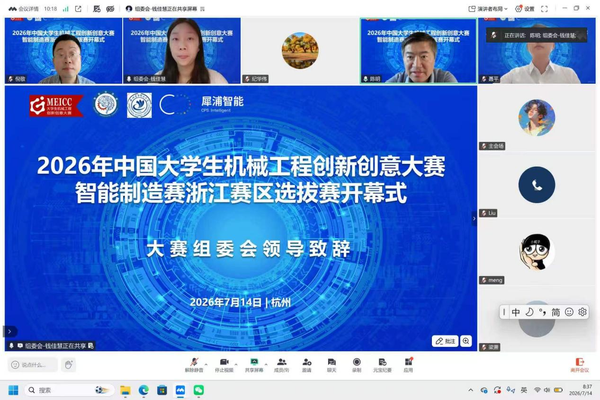Toggle the half-moon width mode in IME bar

point(529,312)
